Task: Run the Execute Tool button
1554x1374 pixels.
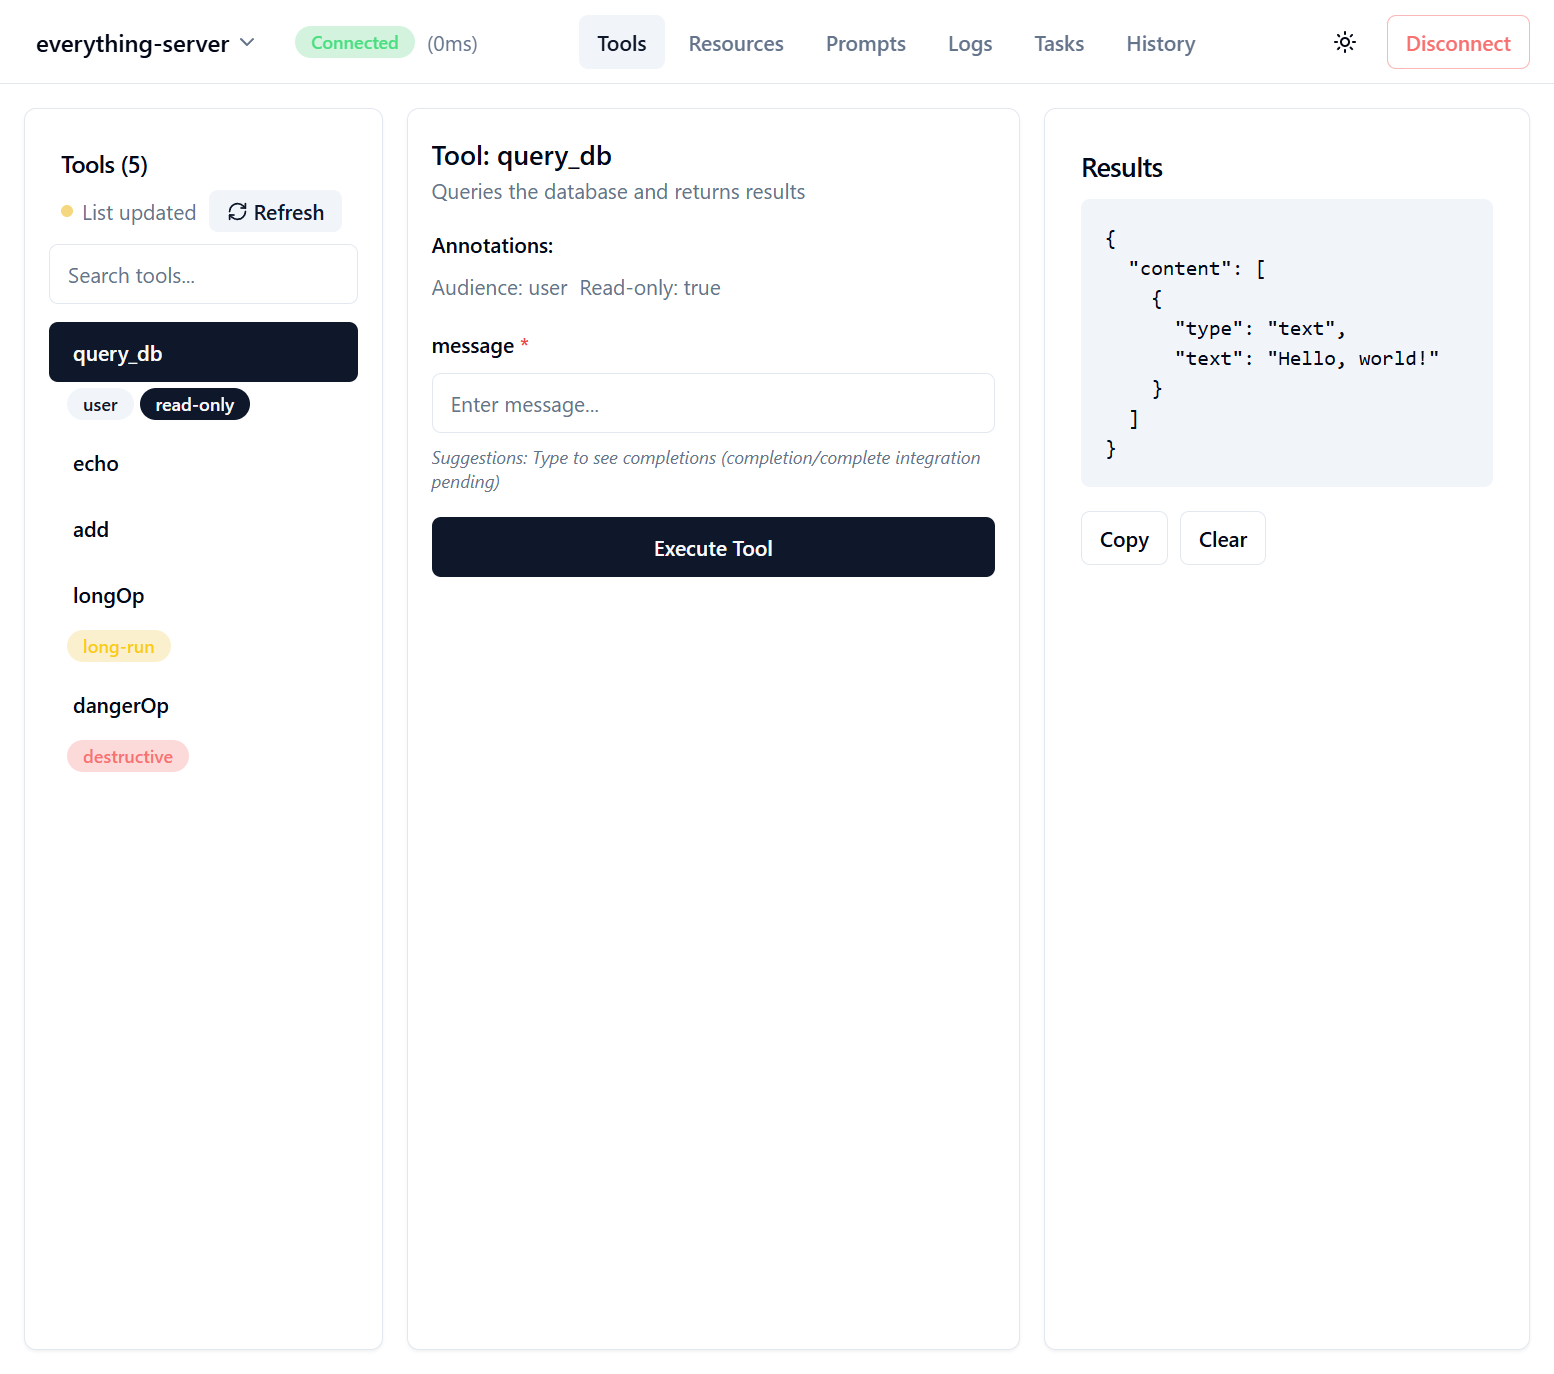Action: pos(713,547)
